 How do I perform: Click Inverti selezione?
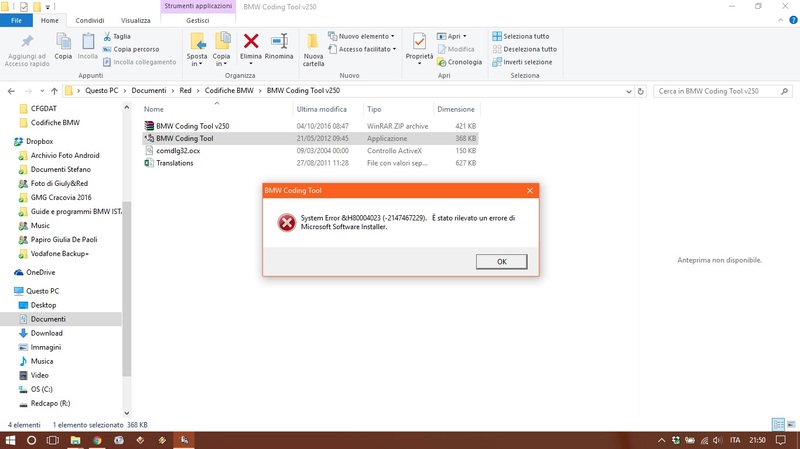coord(522,62)
